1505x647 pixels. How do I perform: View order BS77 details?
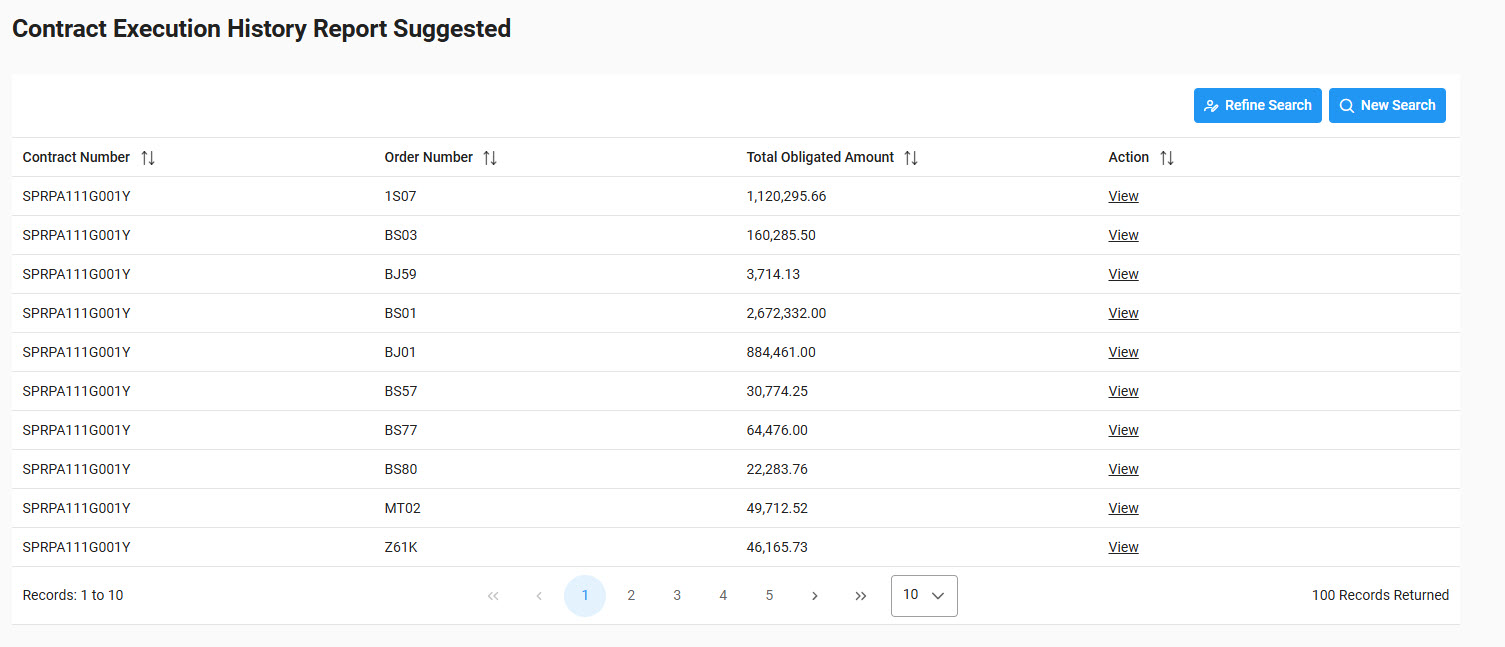pos(1123,431)
